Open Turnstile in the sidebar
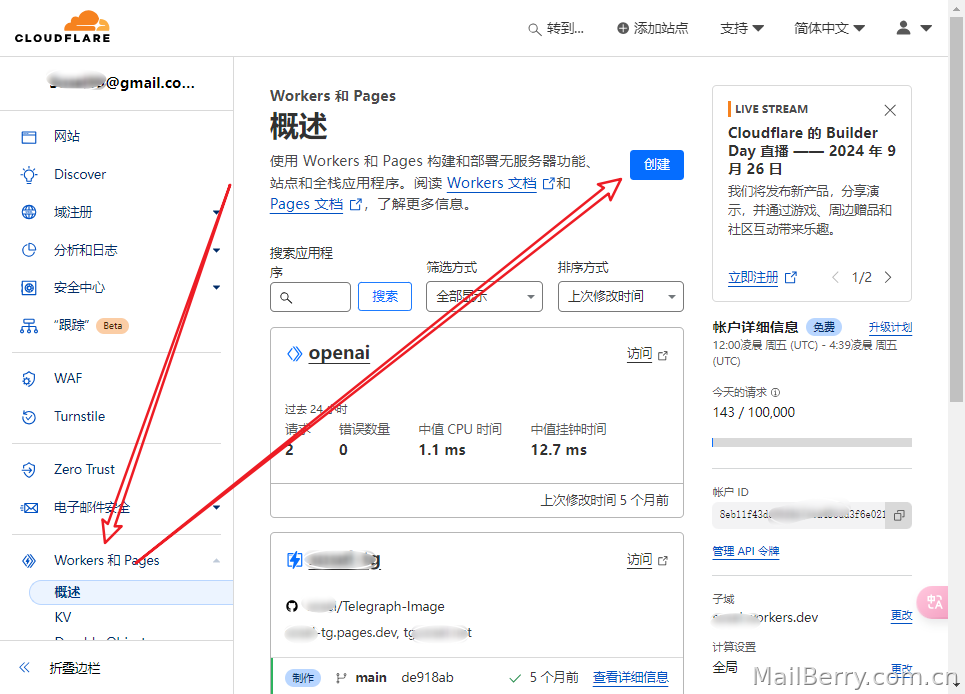965x694 pixels. [x=79, y=417]
